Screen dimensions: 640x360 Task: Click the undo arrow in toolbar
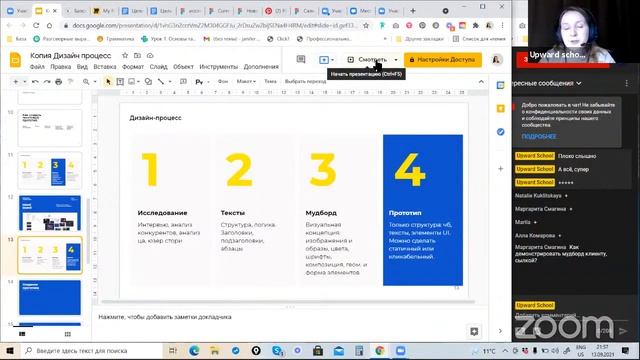35,82
